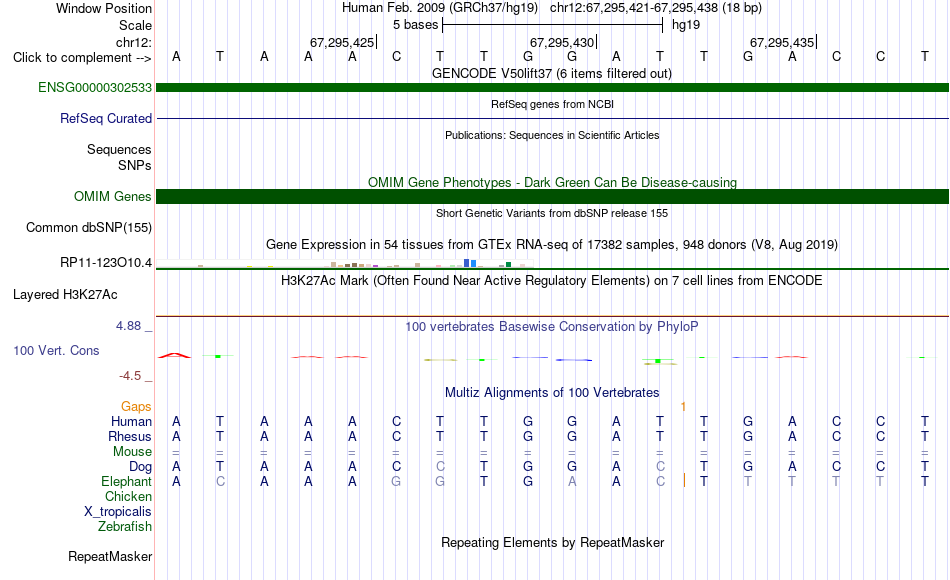Click the -4.5 PhyloP lower scale value

pos(130,376)
